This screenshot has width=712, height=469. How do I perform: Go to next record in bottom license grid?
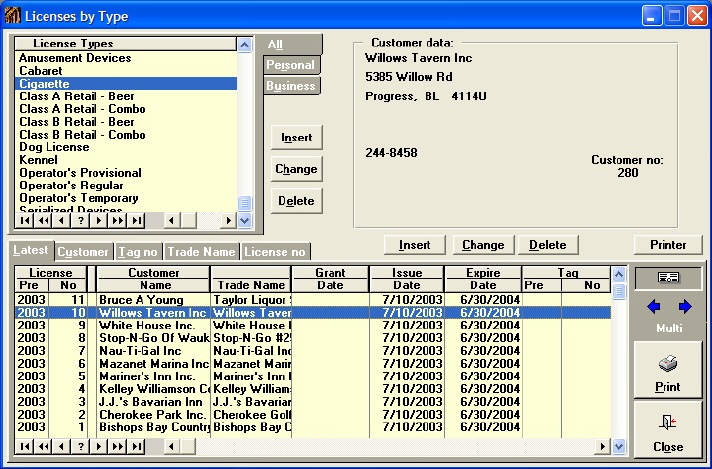(100, 446)
